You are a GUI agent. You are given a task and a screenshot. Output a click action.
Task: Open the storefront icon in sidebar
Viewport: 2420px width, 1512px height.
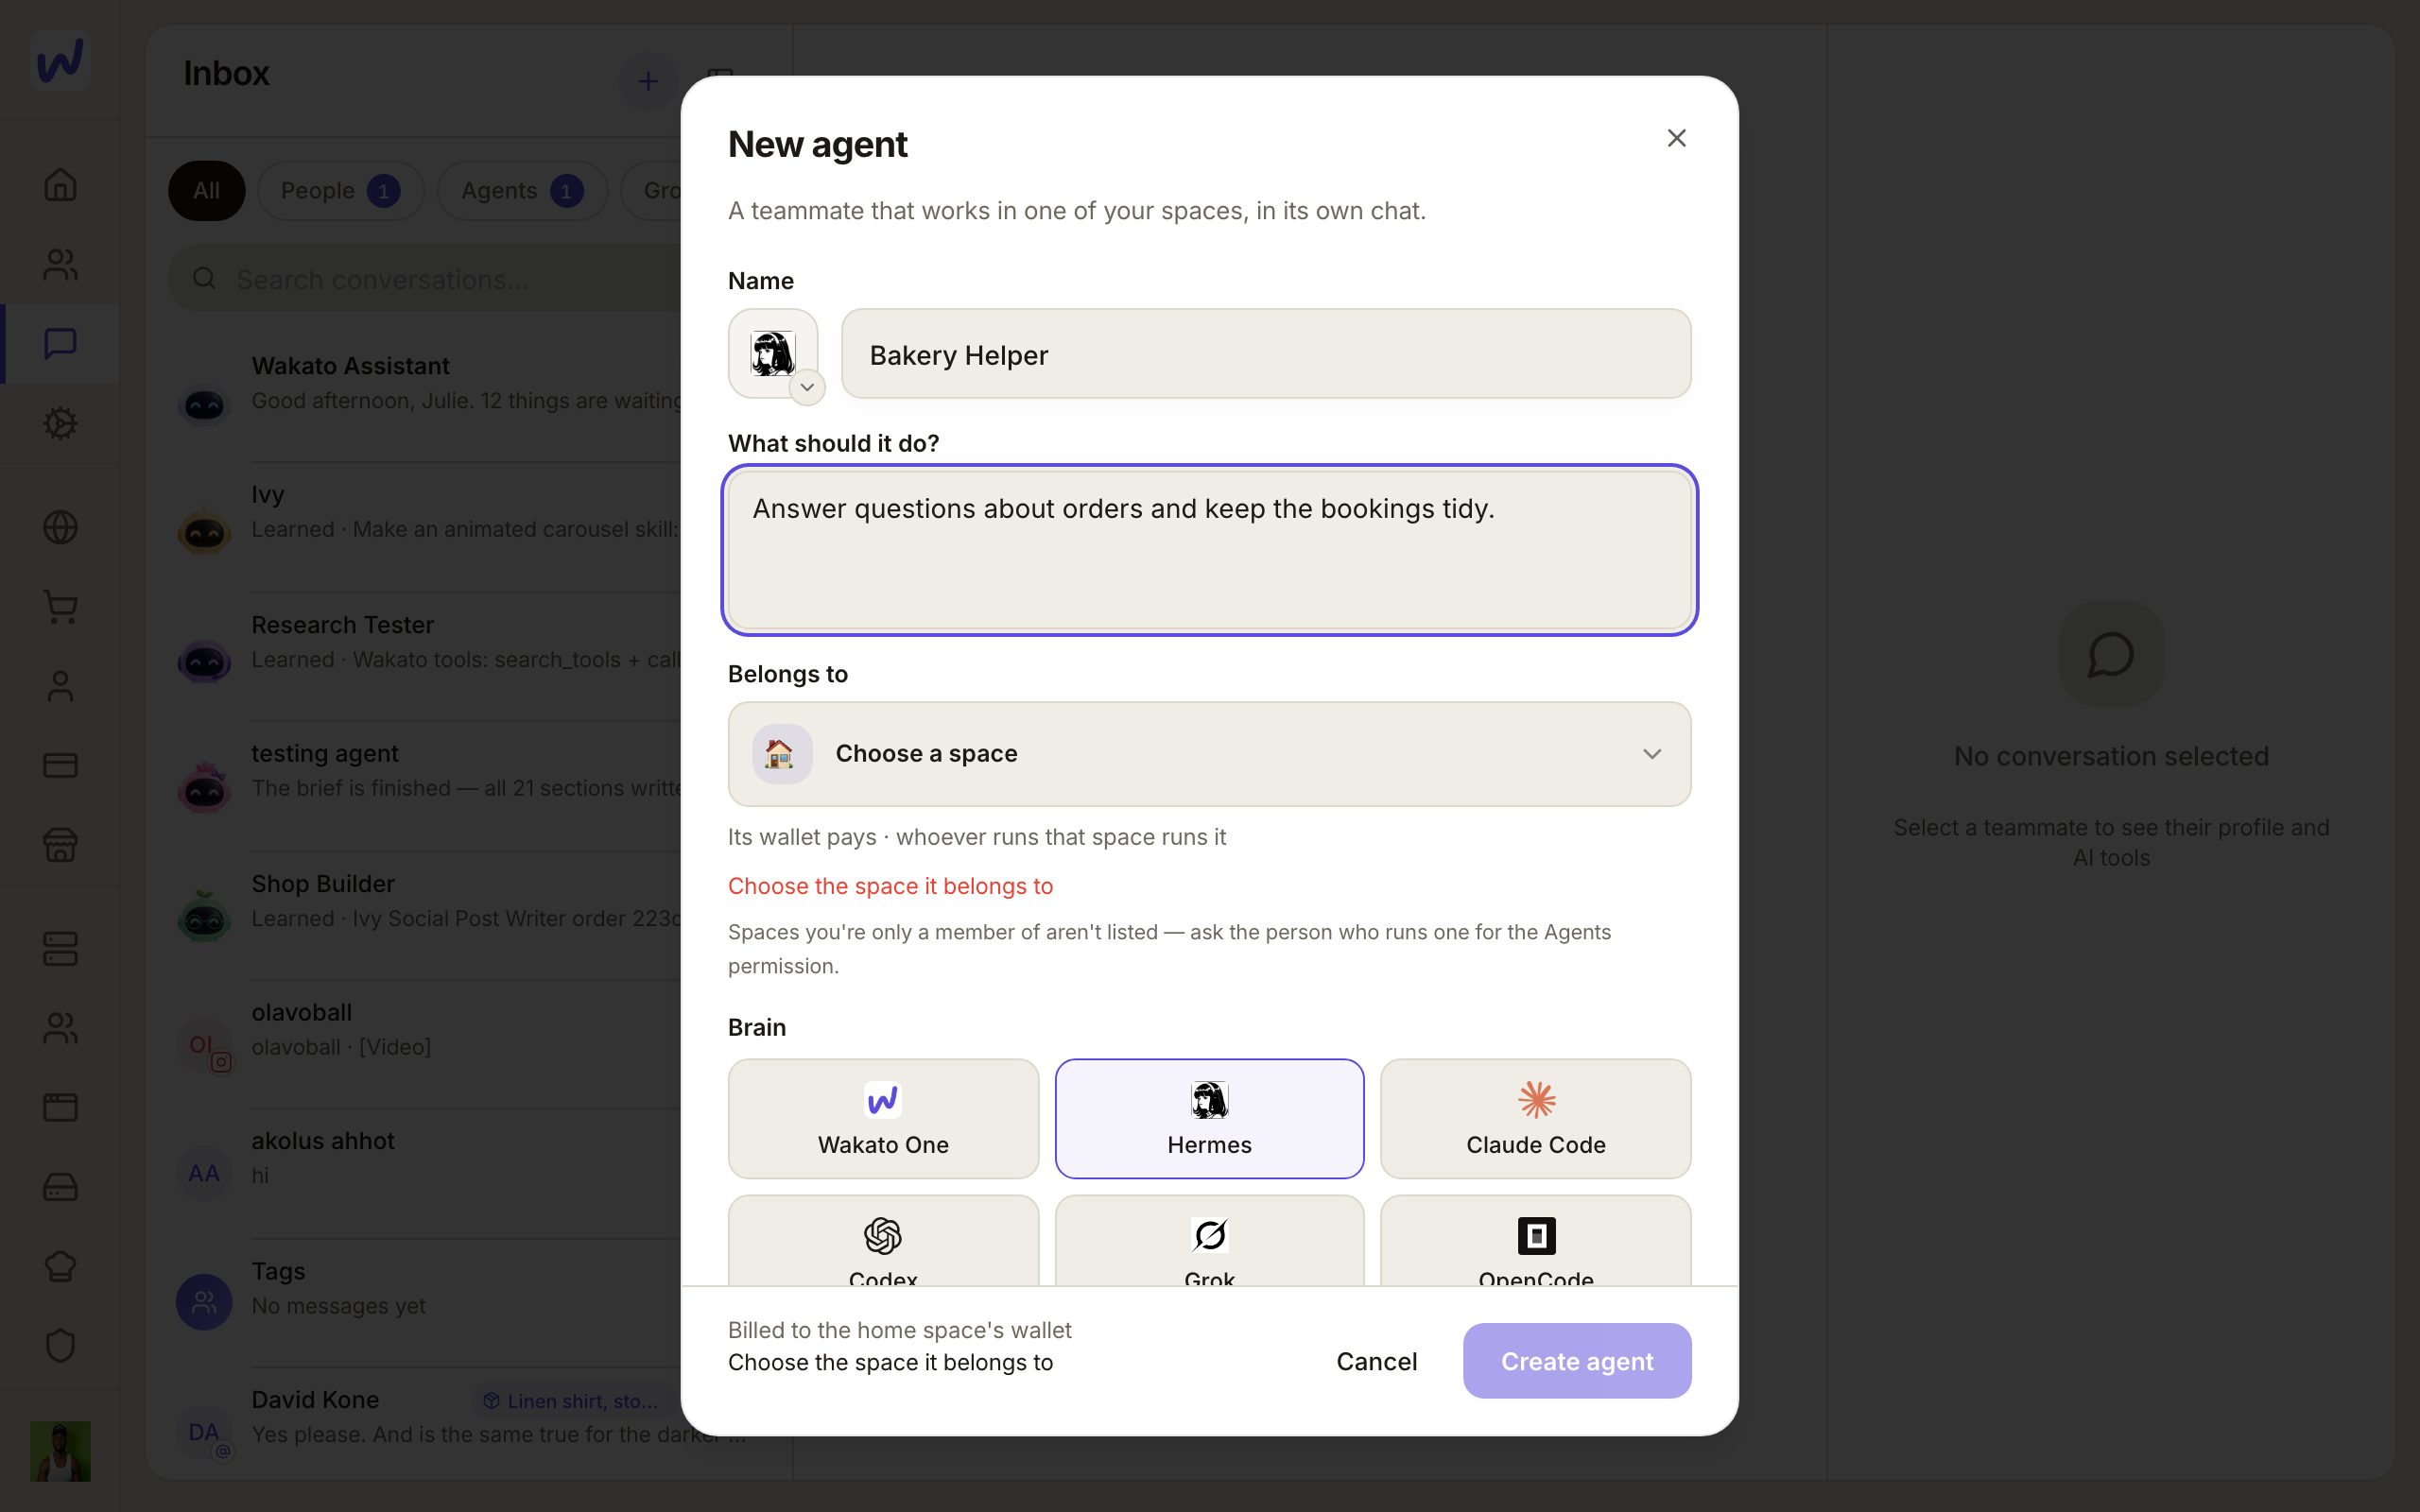60,845
